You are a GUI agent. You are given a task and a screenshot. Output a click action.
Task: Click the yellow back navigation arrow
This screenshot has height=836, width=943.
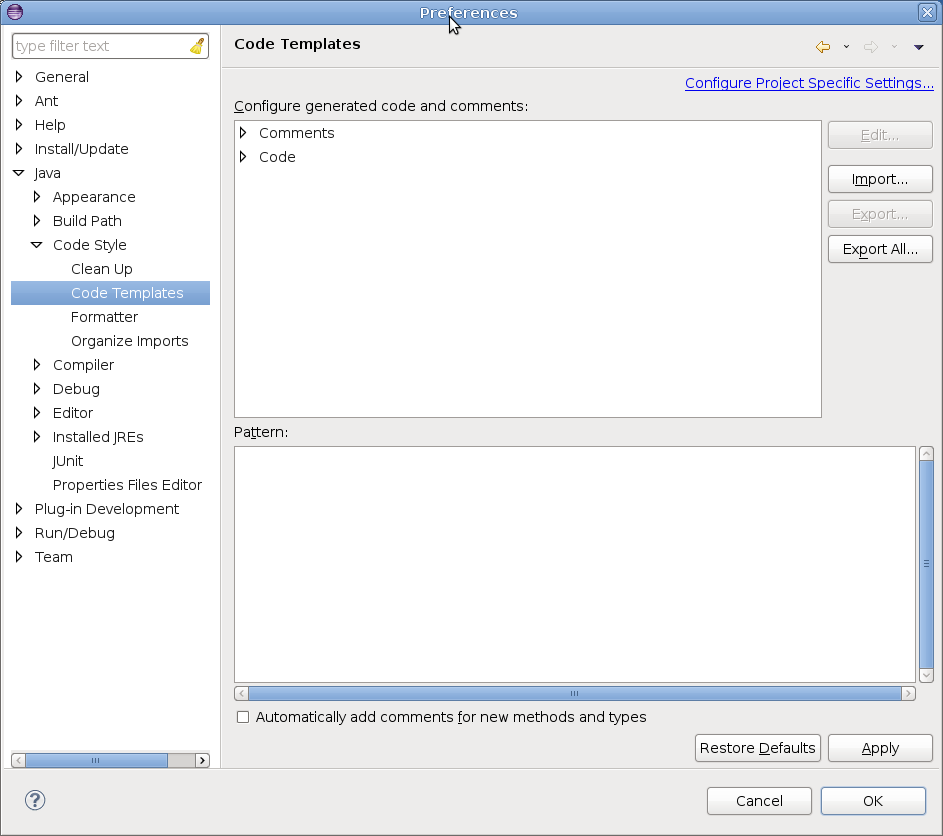coord(823,47)
